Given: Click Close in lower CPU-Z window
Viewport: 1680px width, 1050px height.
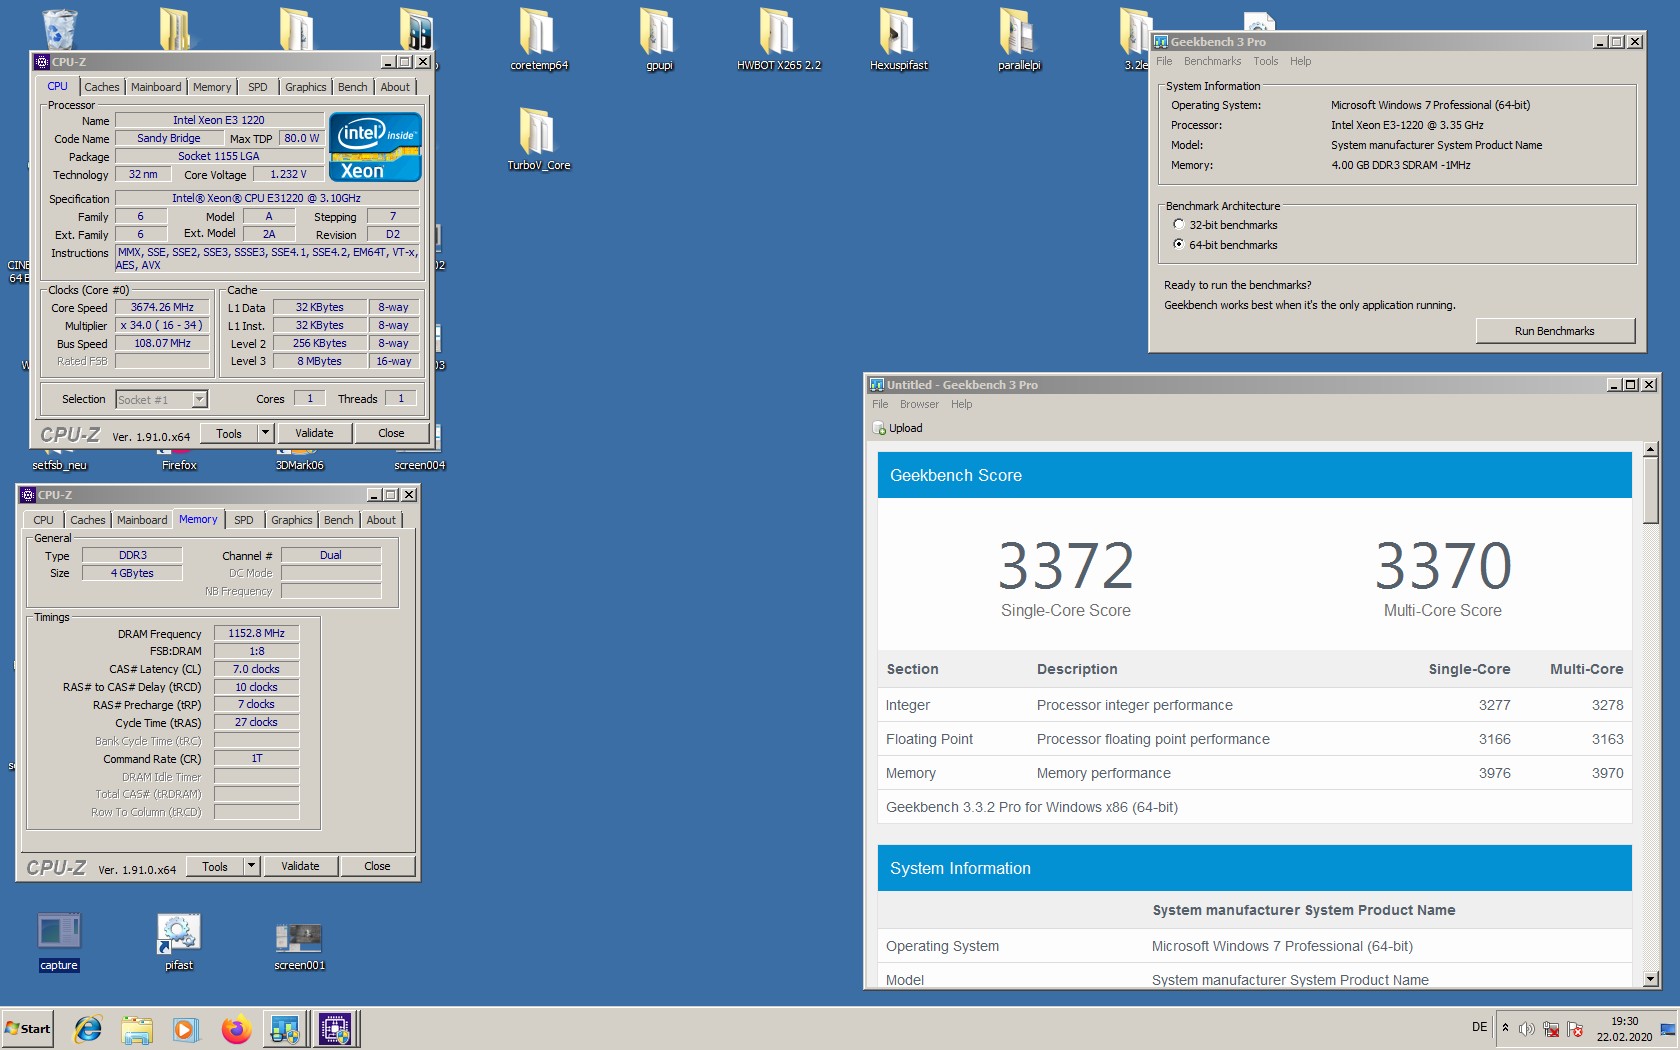Looking at the screenshot, I should point(377,866).
